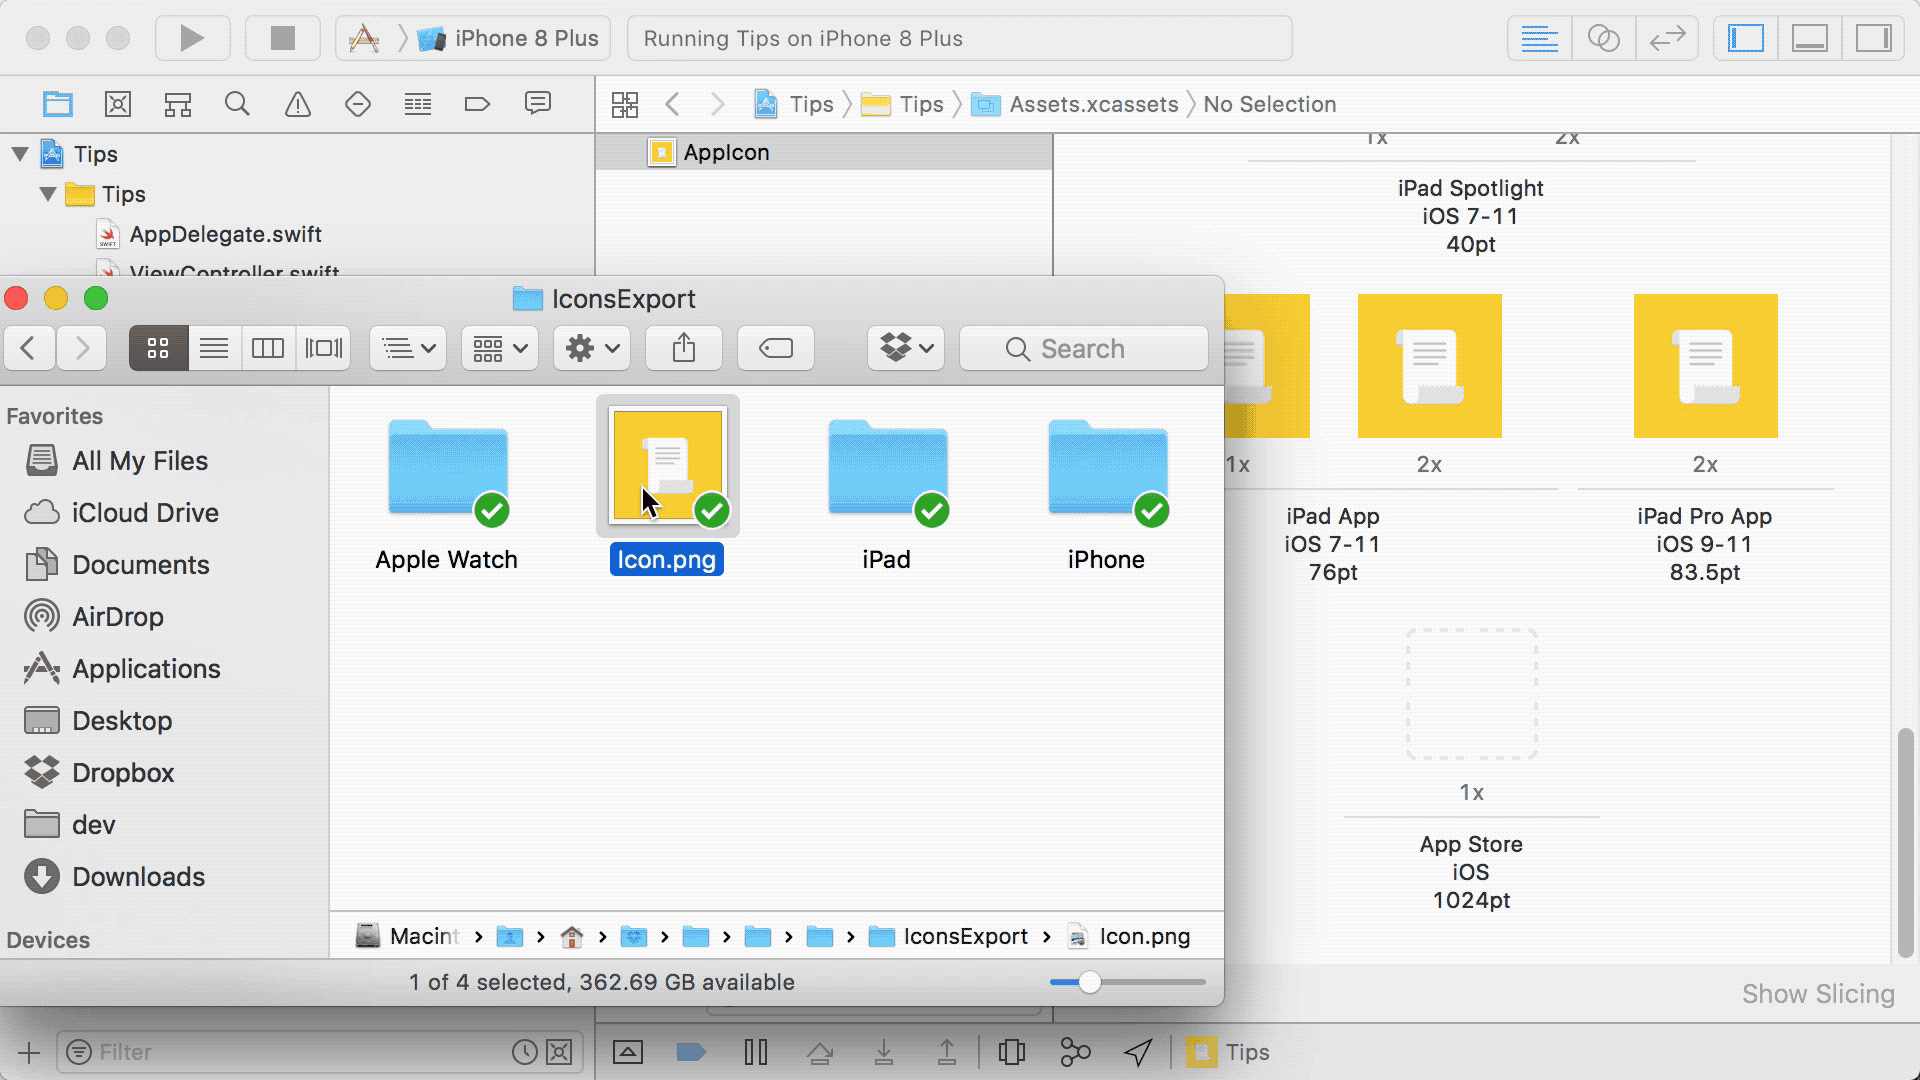Open All My Files in sidebar

(x=116, y=461)
